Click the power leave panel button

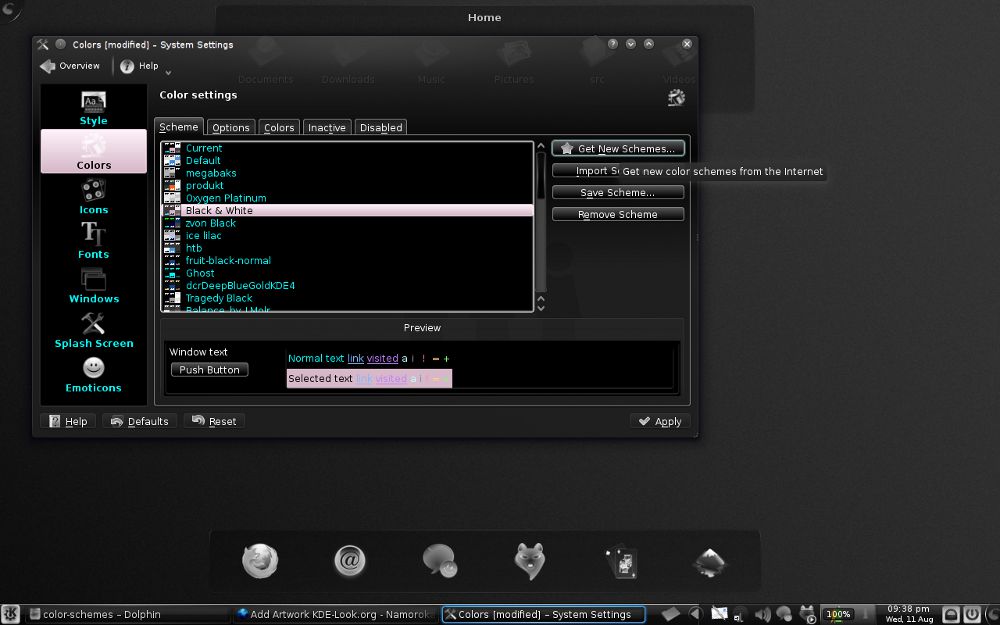click(971, 614)
